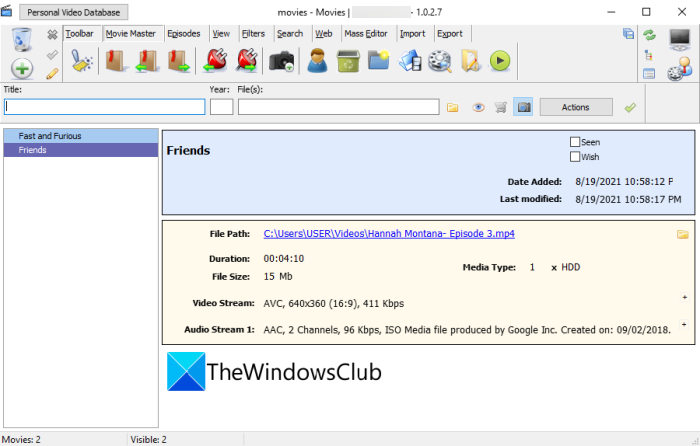Click the green play button icon

click(500, 61)
